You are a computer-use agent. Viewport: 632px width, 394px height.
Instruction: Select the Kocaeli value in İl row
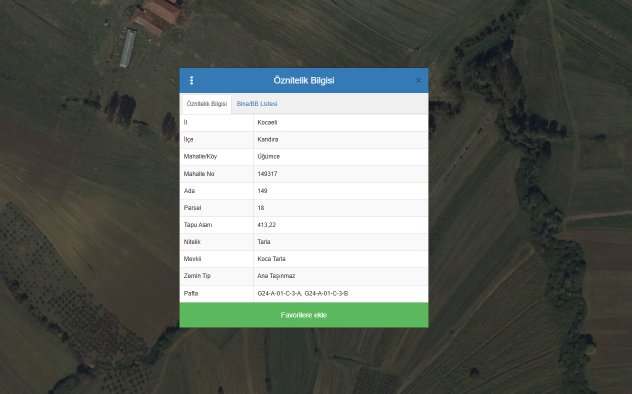click(267, 122)
